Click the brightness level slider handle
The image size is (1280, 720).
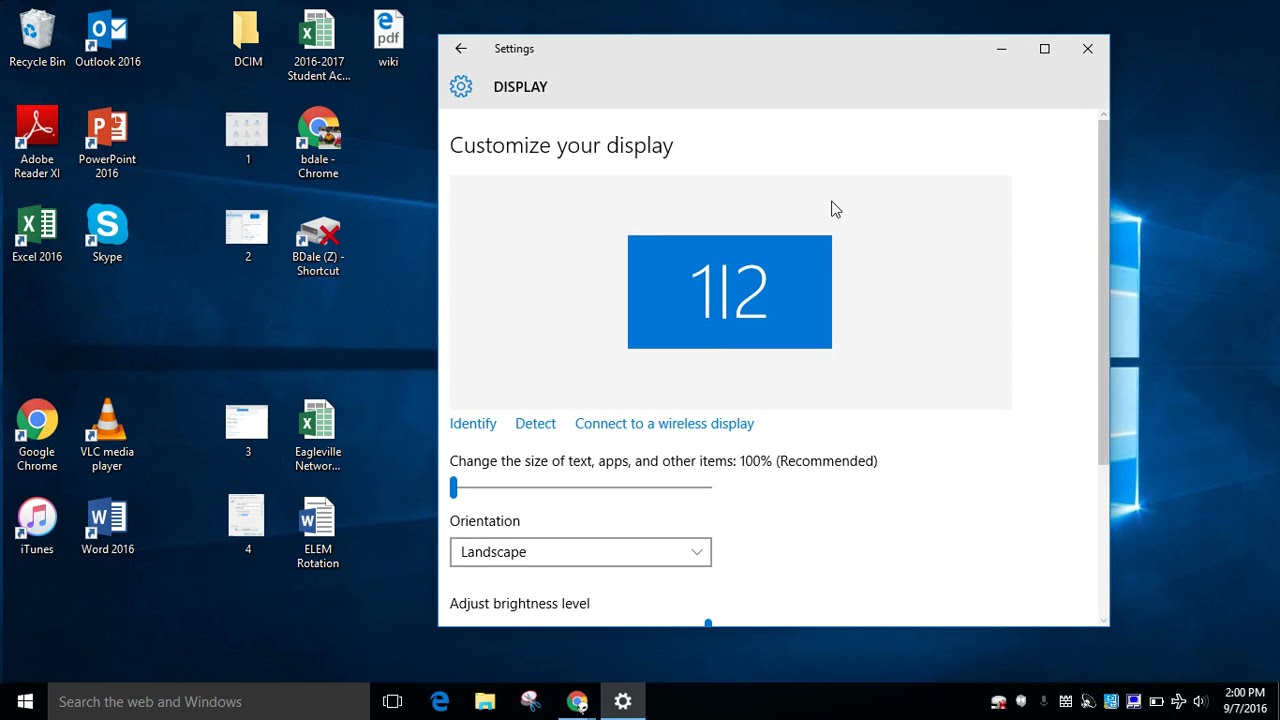[x=708, y=623]
